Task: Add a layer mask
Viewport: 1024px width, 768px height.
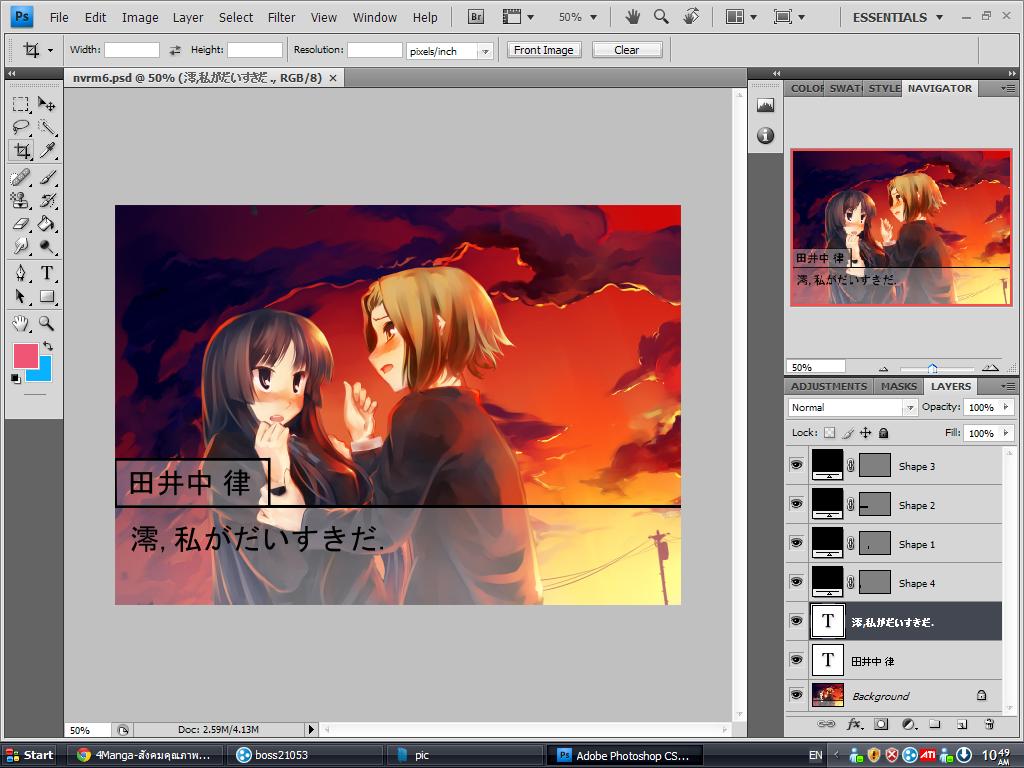Action: (881, 724)
